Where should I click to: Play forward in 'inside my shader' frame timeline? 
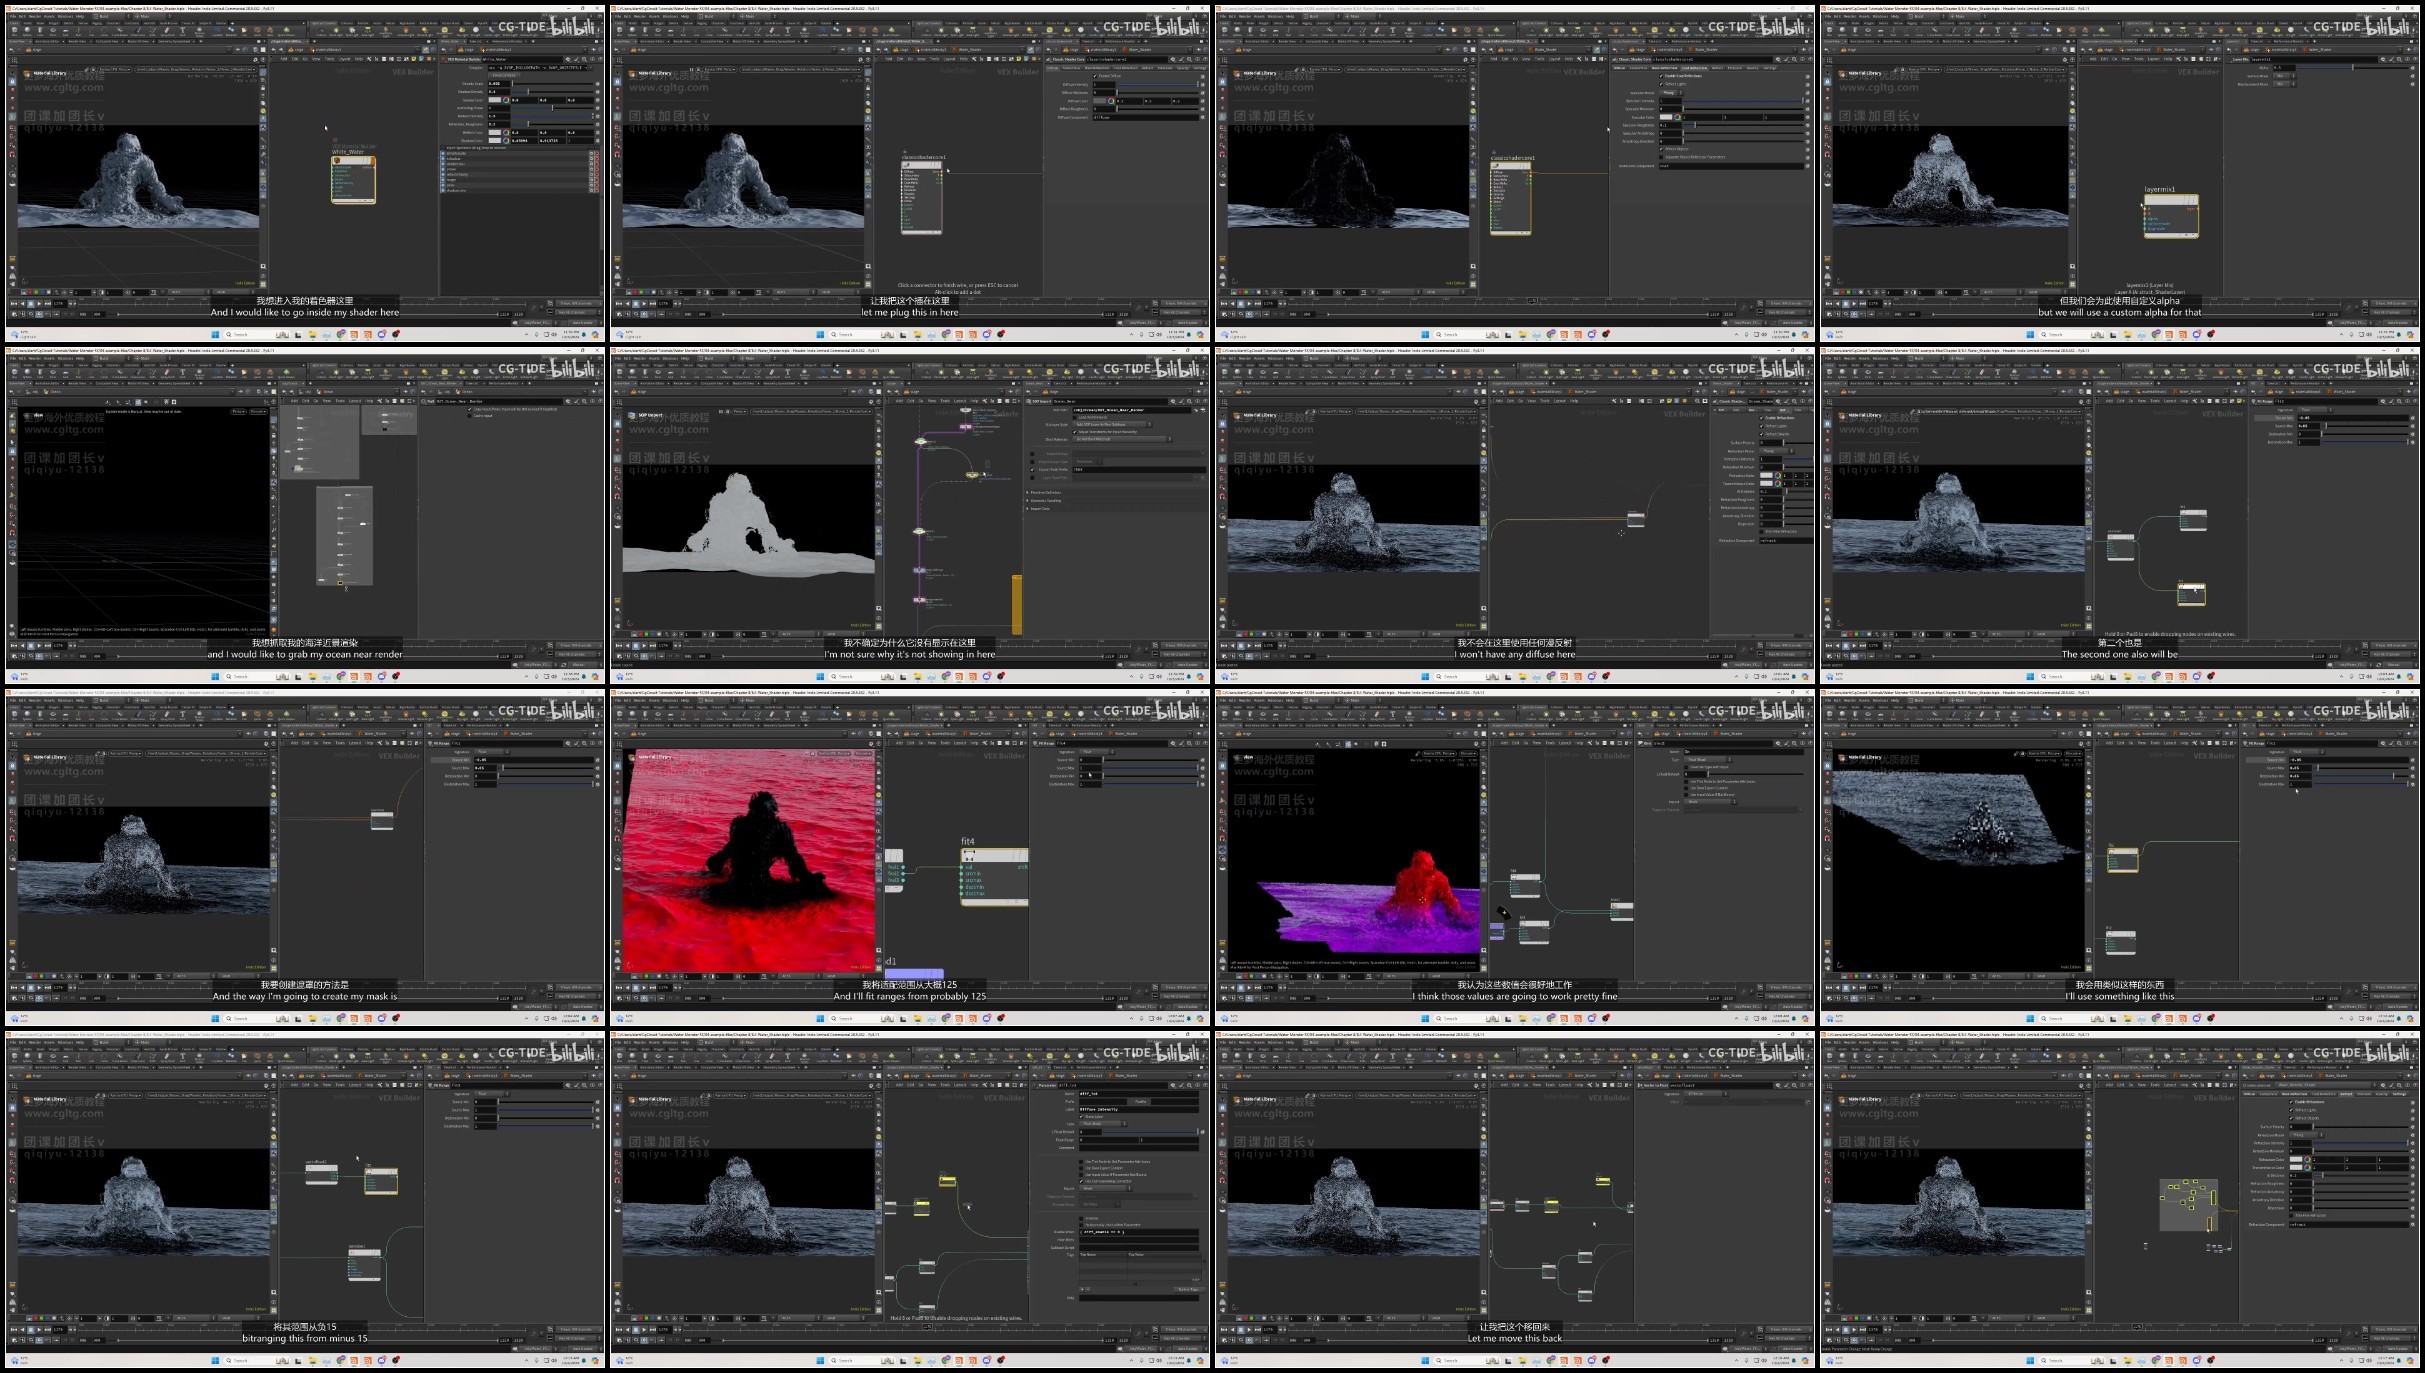[x=39, y=303]
